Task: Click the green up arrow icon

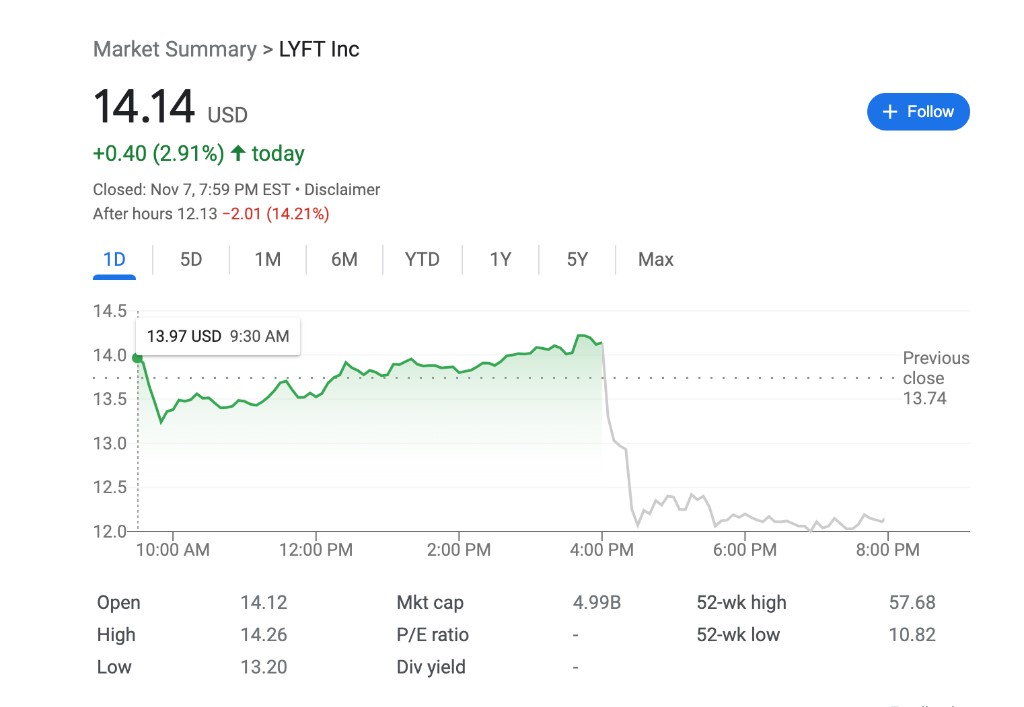Action: click(238, 153)
